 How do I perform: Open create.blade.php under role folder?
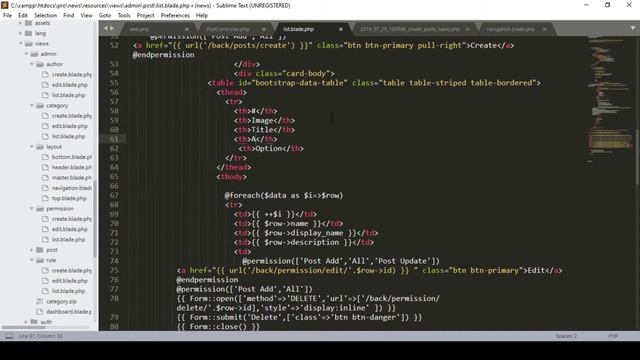pyautogui.click(x=71, y=271)
